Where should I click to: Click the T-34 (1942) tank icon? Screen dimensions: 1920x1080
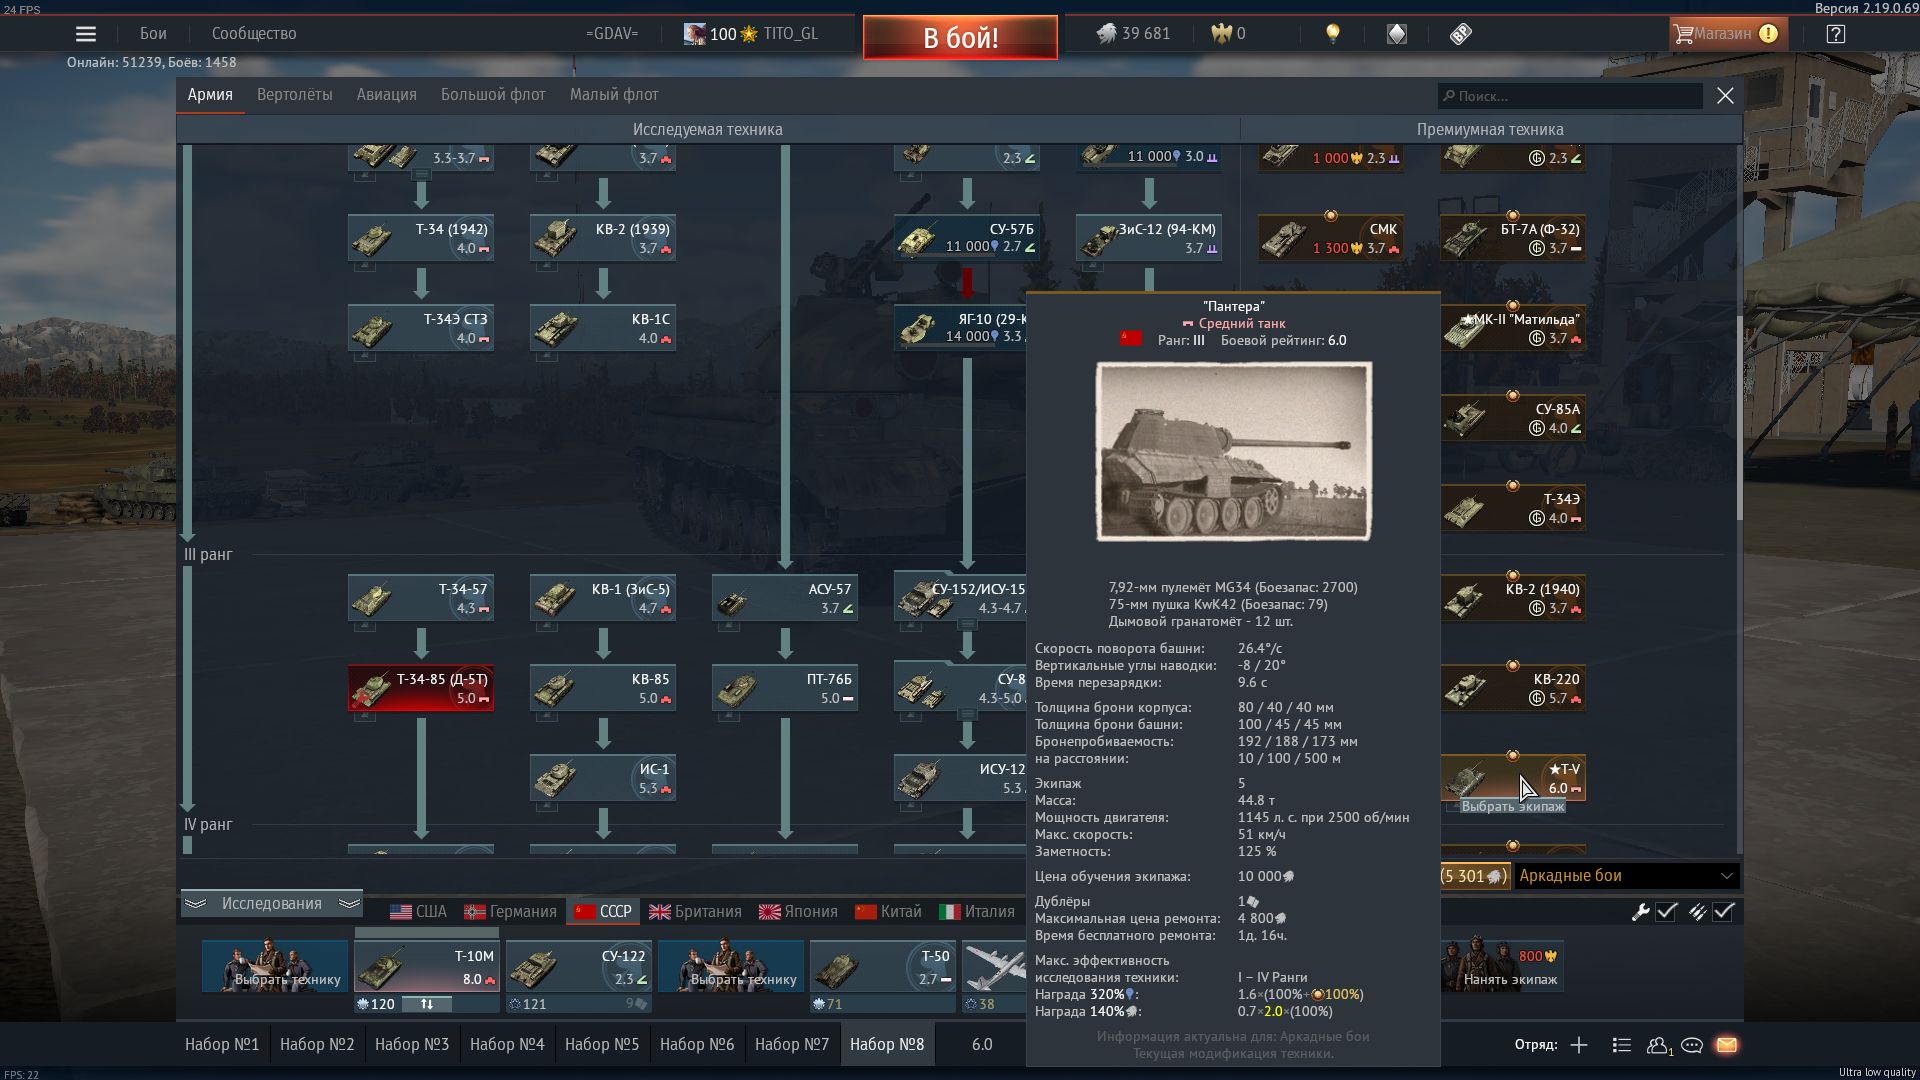(372, 239)
